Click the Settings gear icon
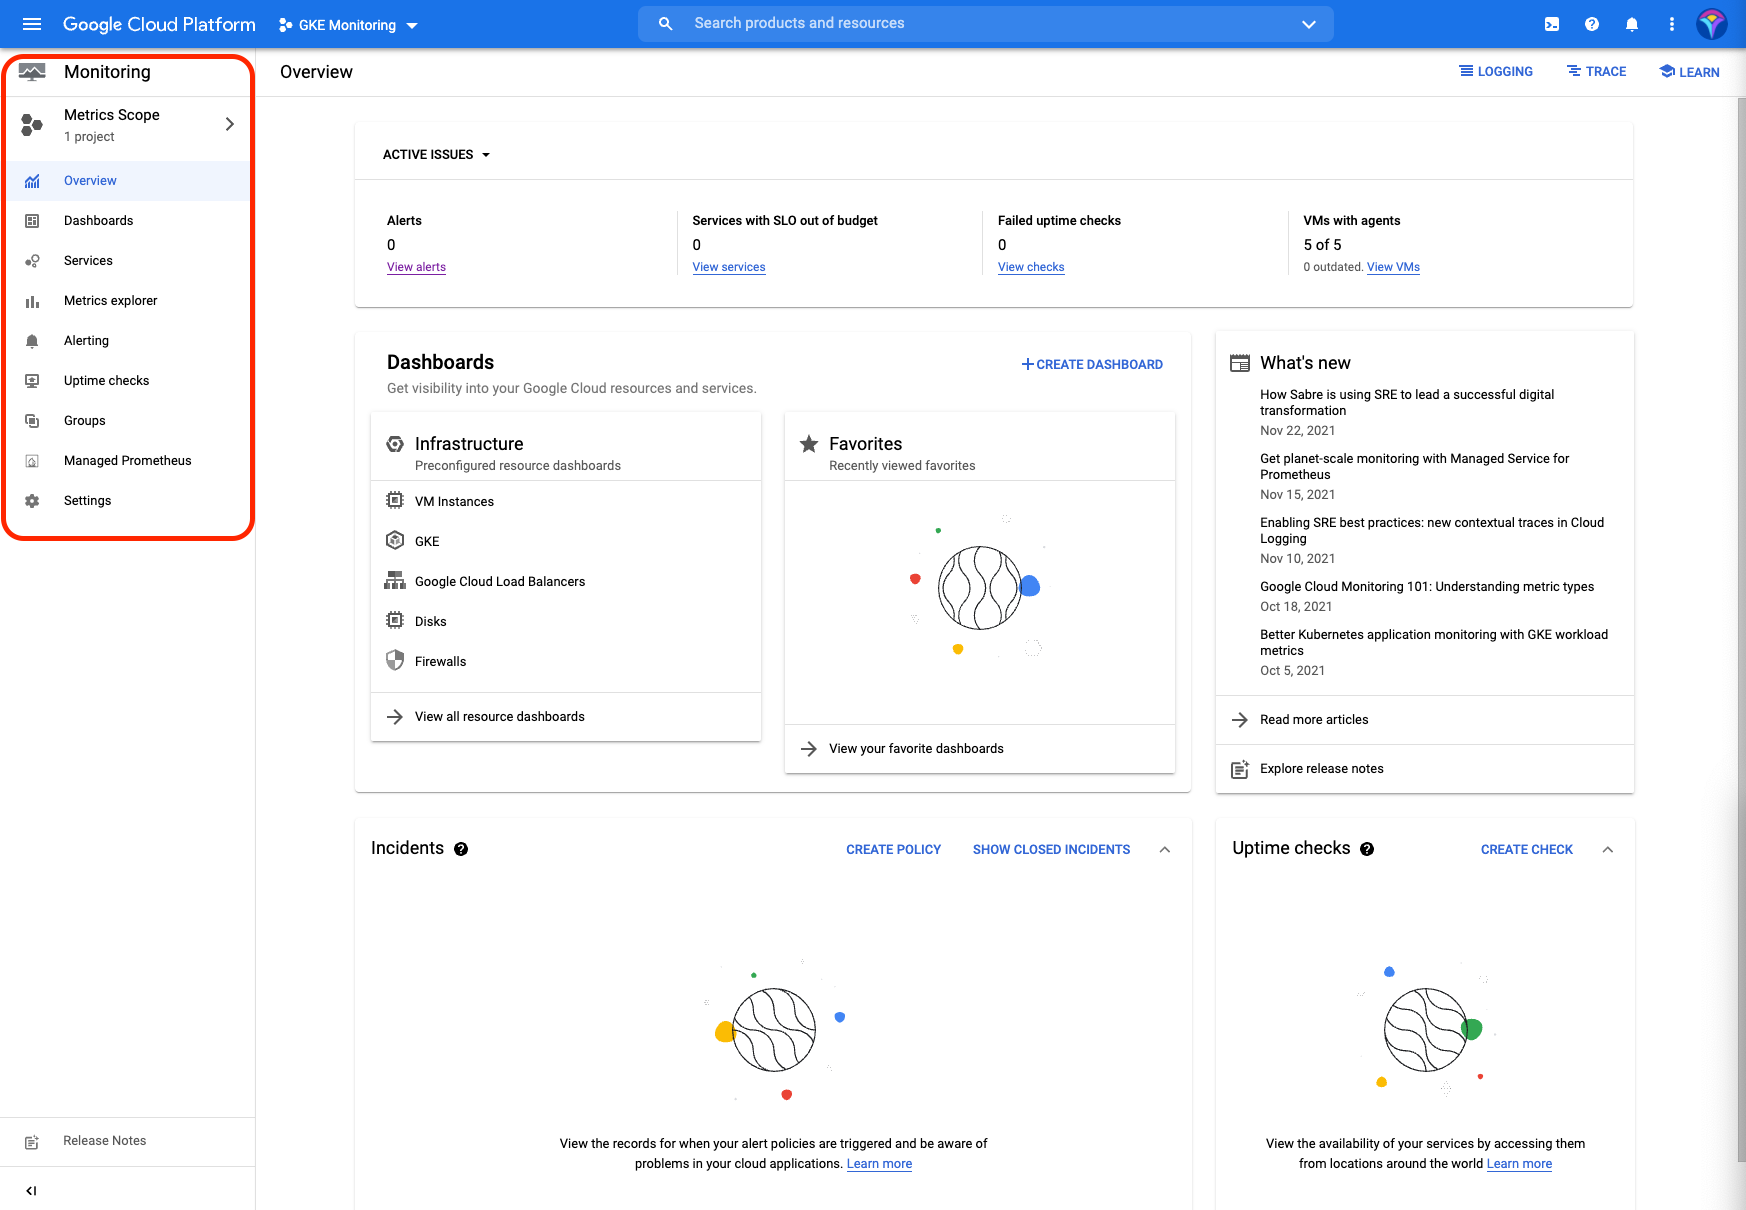Screen dimensions: 1746x1210 [x=32, y=501]
